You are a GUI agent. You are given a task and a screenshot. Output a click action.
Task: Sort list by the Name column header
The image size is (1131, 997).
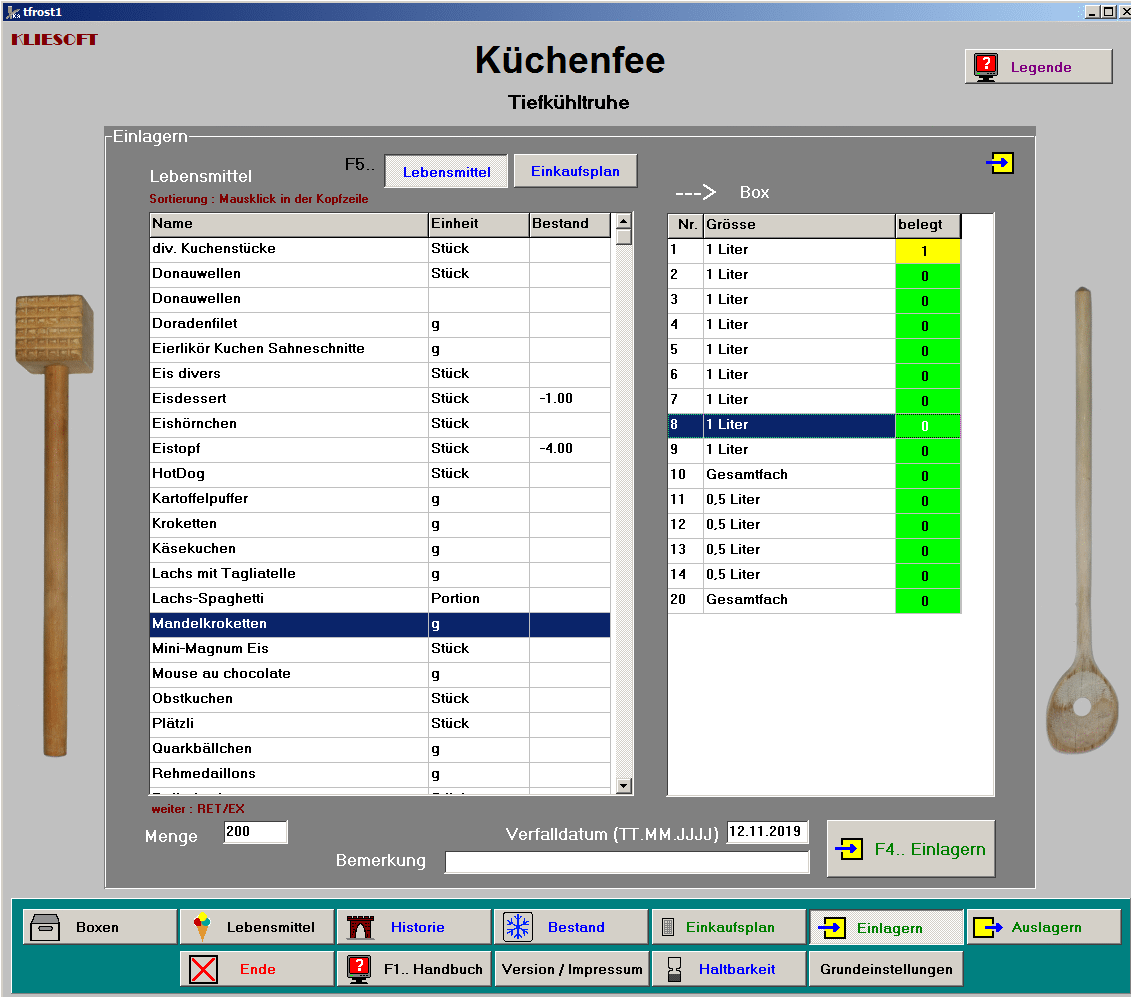(x=288, y=224)
